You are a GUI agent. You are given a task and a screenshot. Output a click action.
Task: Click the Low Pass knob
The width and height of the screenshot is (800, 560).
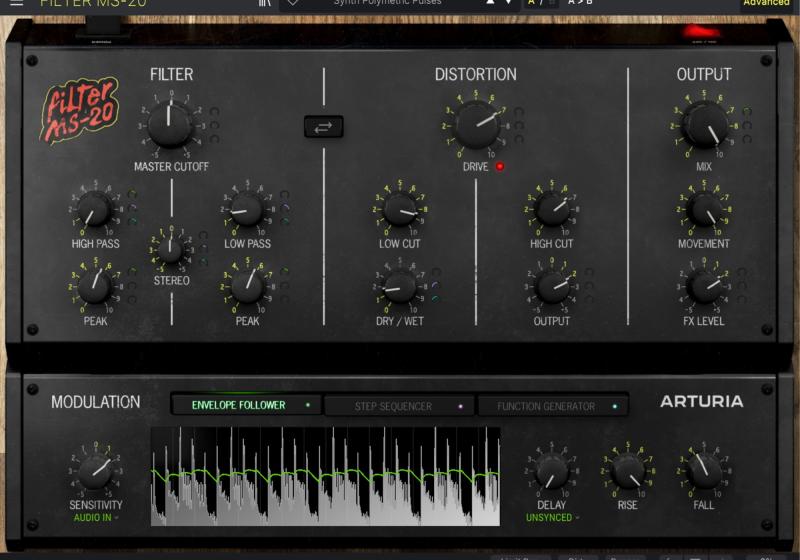click(247, 209)
